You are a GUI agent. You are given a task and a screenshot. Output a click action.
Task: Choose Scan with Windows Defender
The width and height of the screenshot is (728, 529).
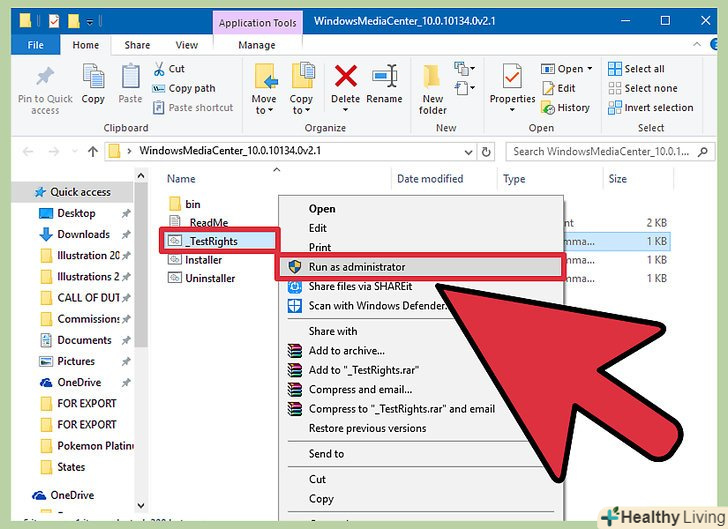pyautogui.click(x=377, y=306)
